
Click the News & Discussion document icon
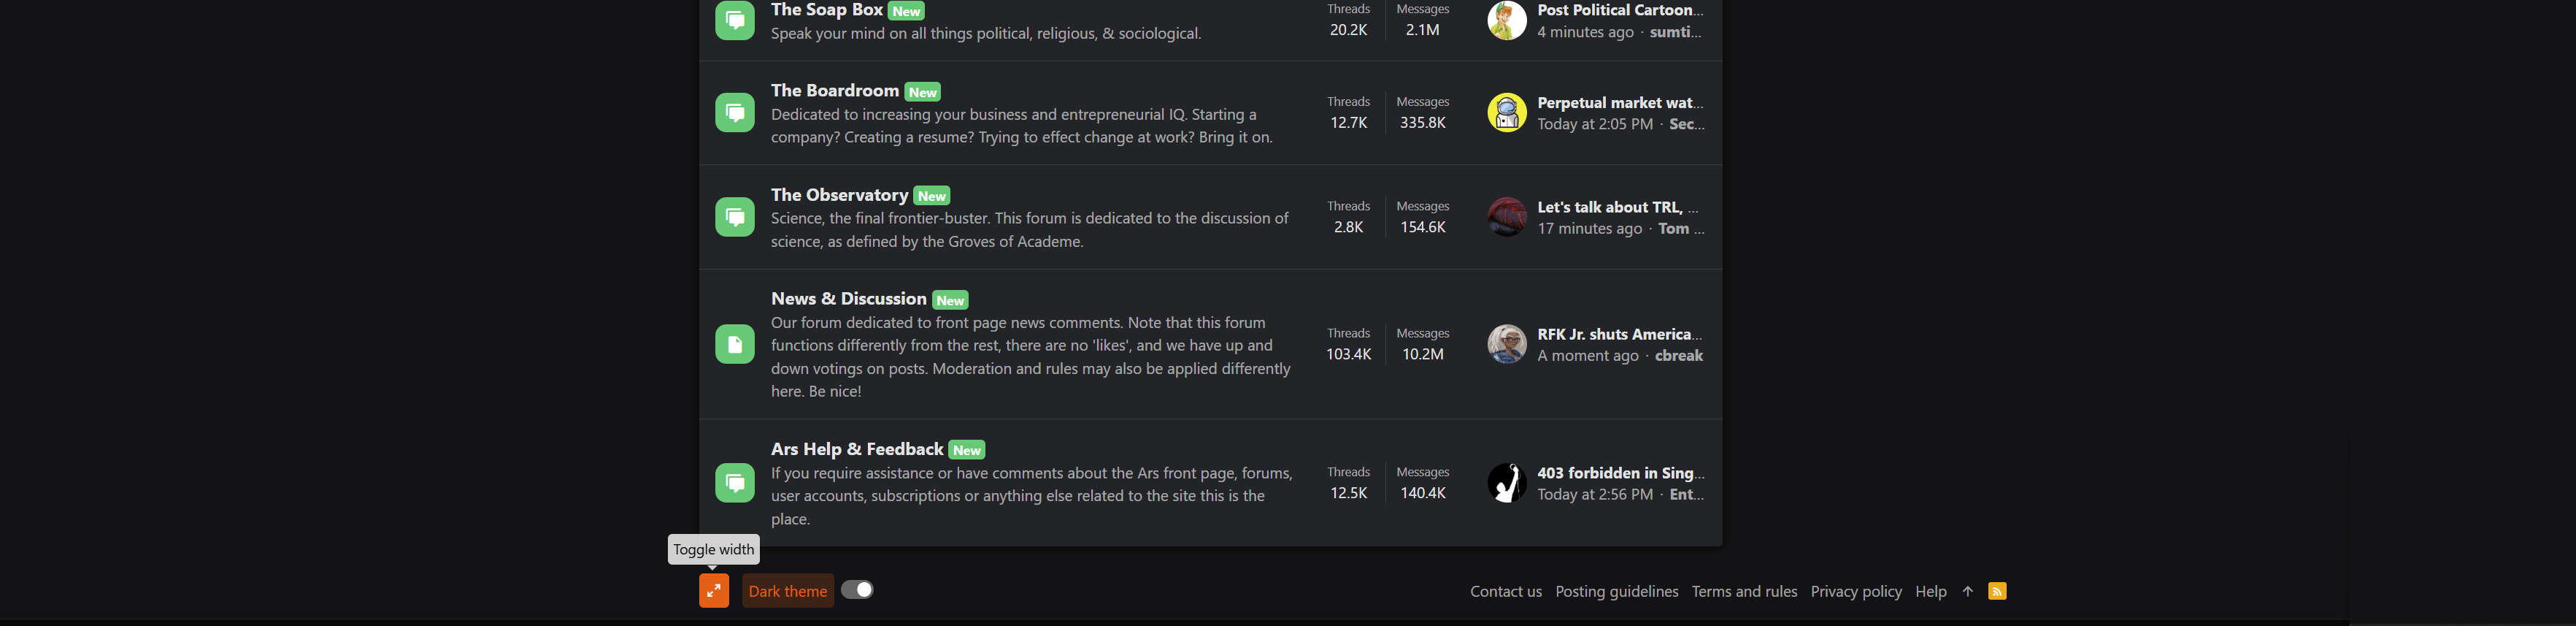pos(735,344)
